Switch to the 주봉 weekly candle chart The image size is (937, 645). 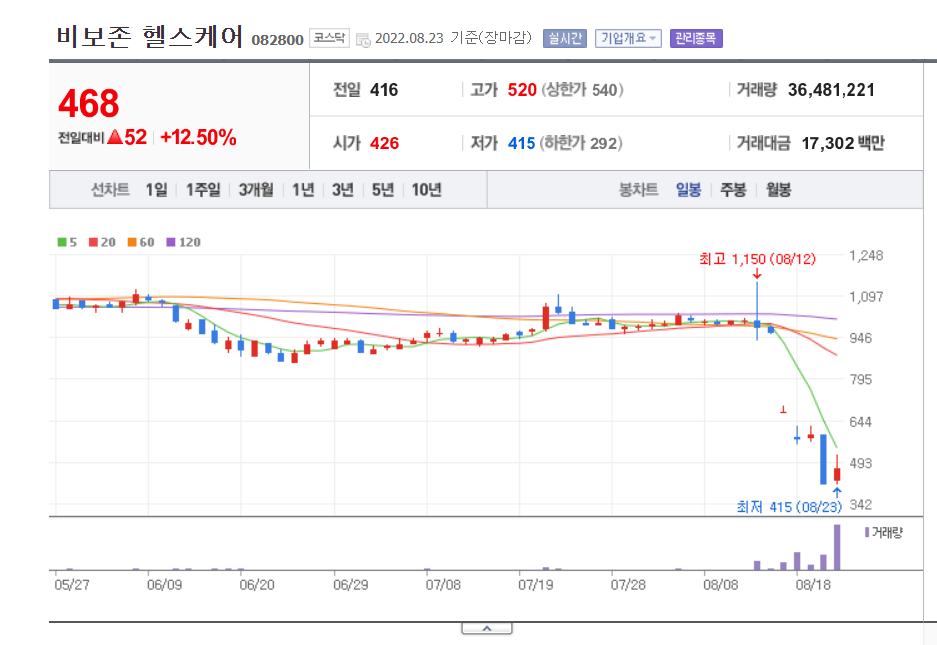[733, 190]
